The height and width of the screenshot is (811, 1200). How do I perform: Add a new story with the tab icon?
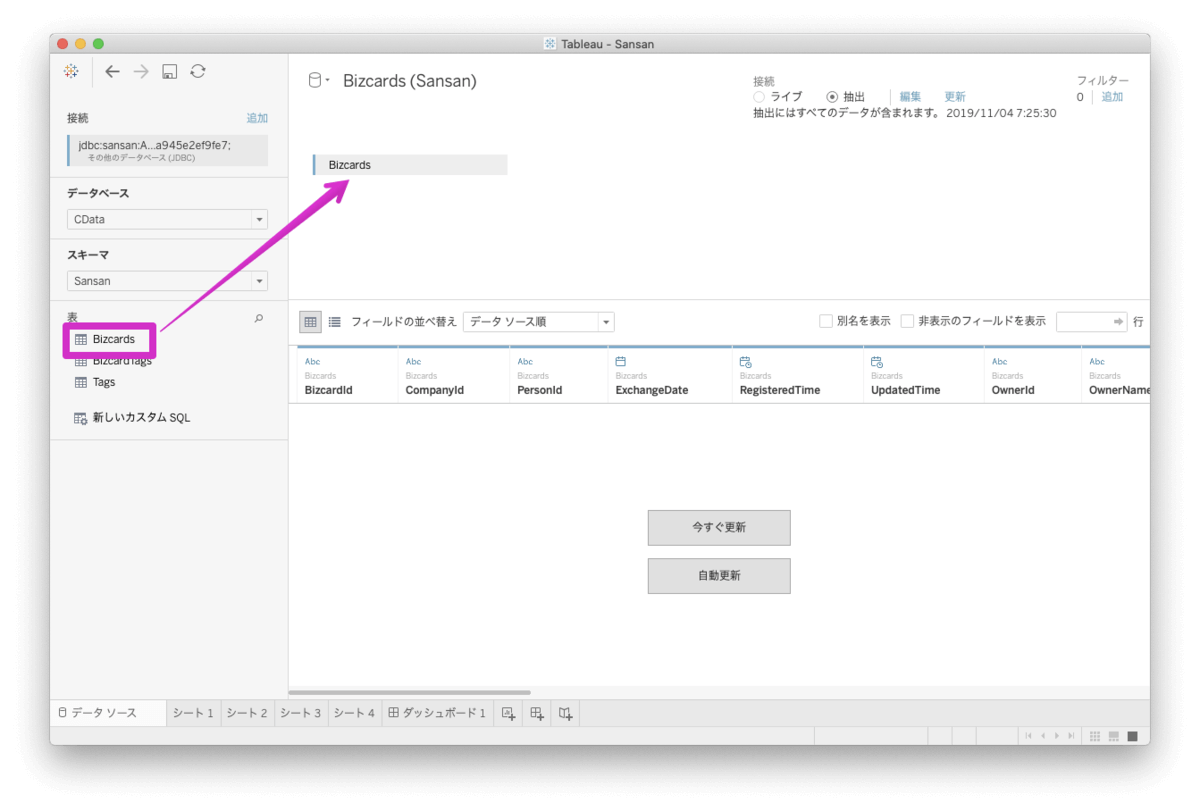[x=565, y=713]
